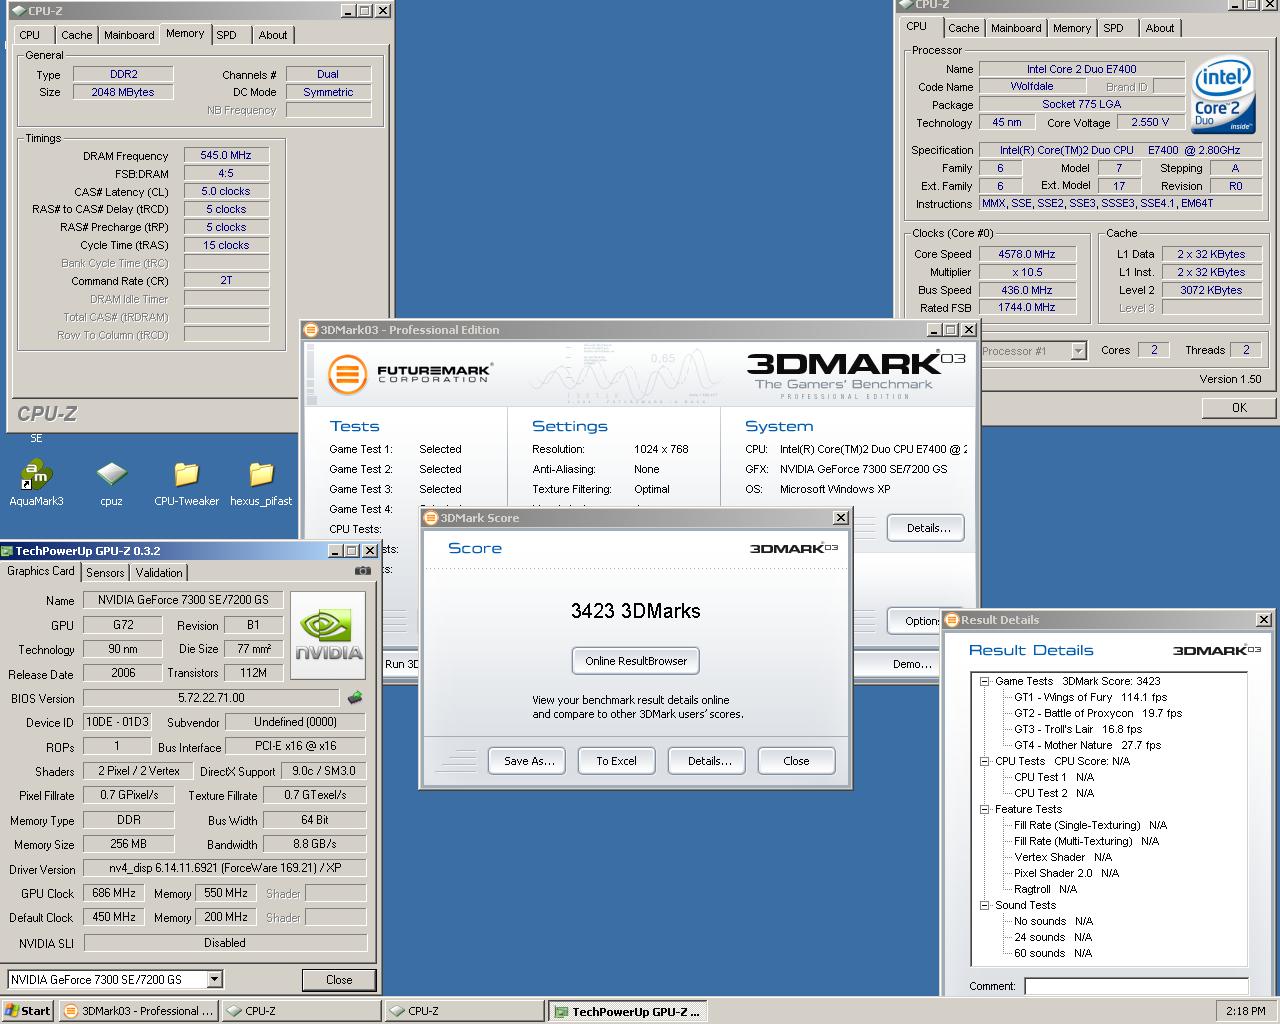Open the hexus_pifast folder icon

pyautogui.click(x=261, y=483)
